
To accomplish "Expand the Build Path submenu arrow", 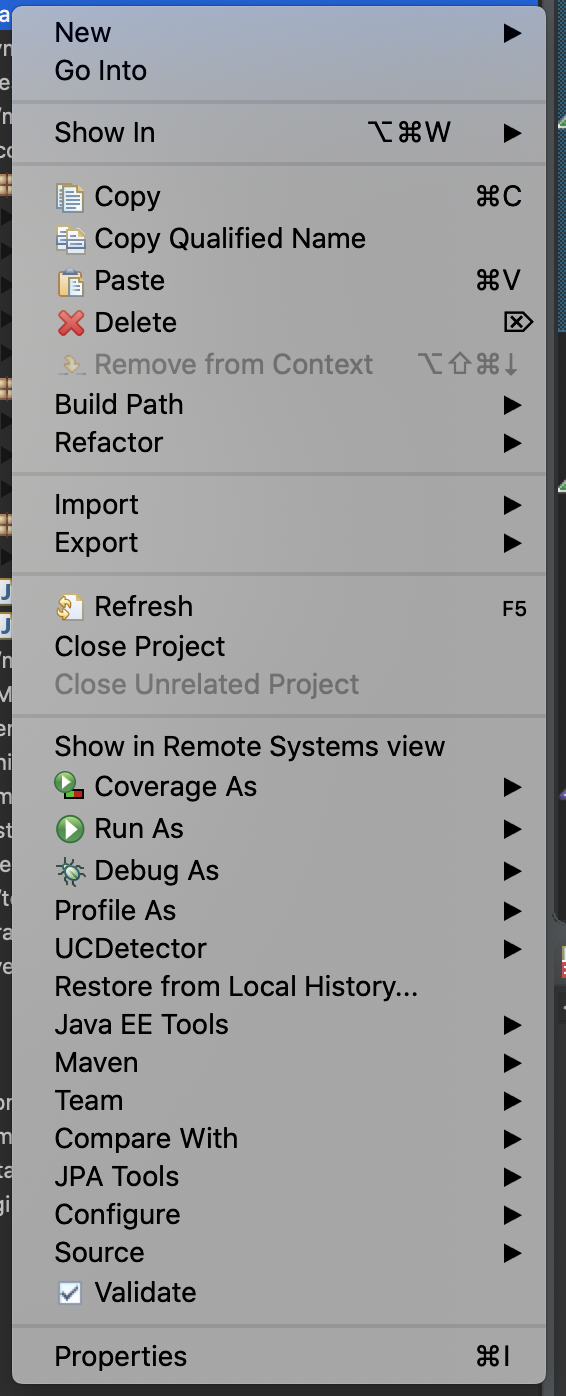I will pos(512,405).
